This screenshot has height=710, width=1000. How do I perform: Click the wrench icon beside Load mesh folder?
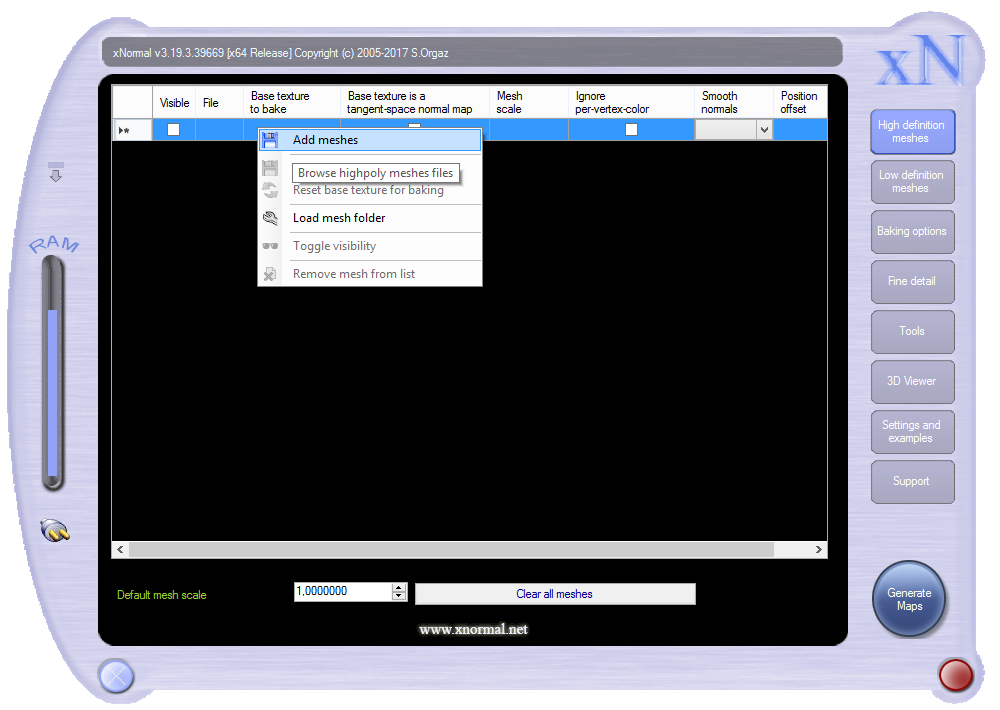[270, 218]
